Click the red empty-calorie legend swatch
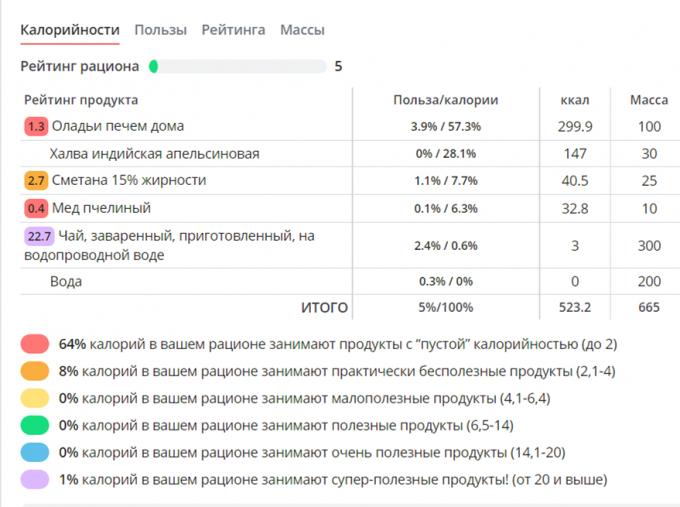Viewport: 680px width, 507px height. [x=35, y=344]
